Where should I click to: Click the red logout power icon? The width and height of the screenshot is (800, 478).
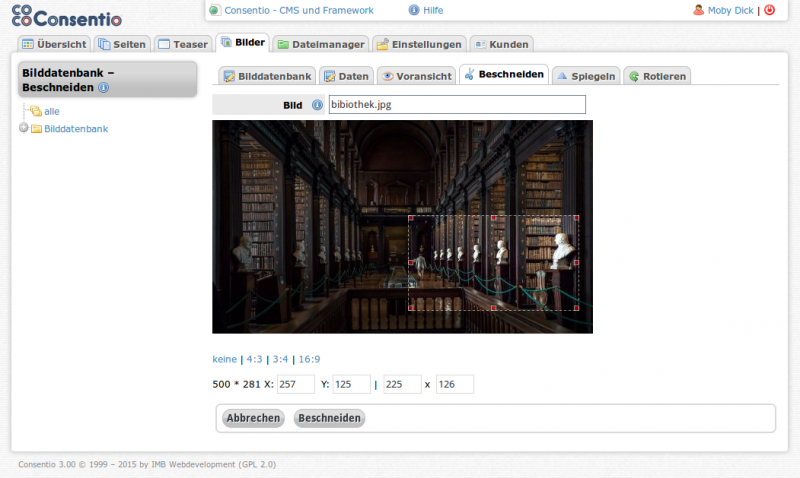click(x=769, y=10)
